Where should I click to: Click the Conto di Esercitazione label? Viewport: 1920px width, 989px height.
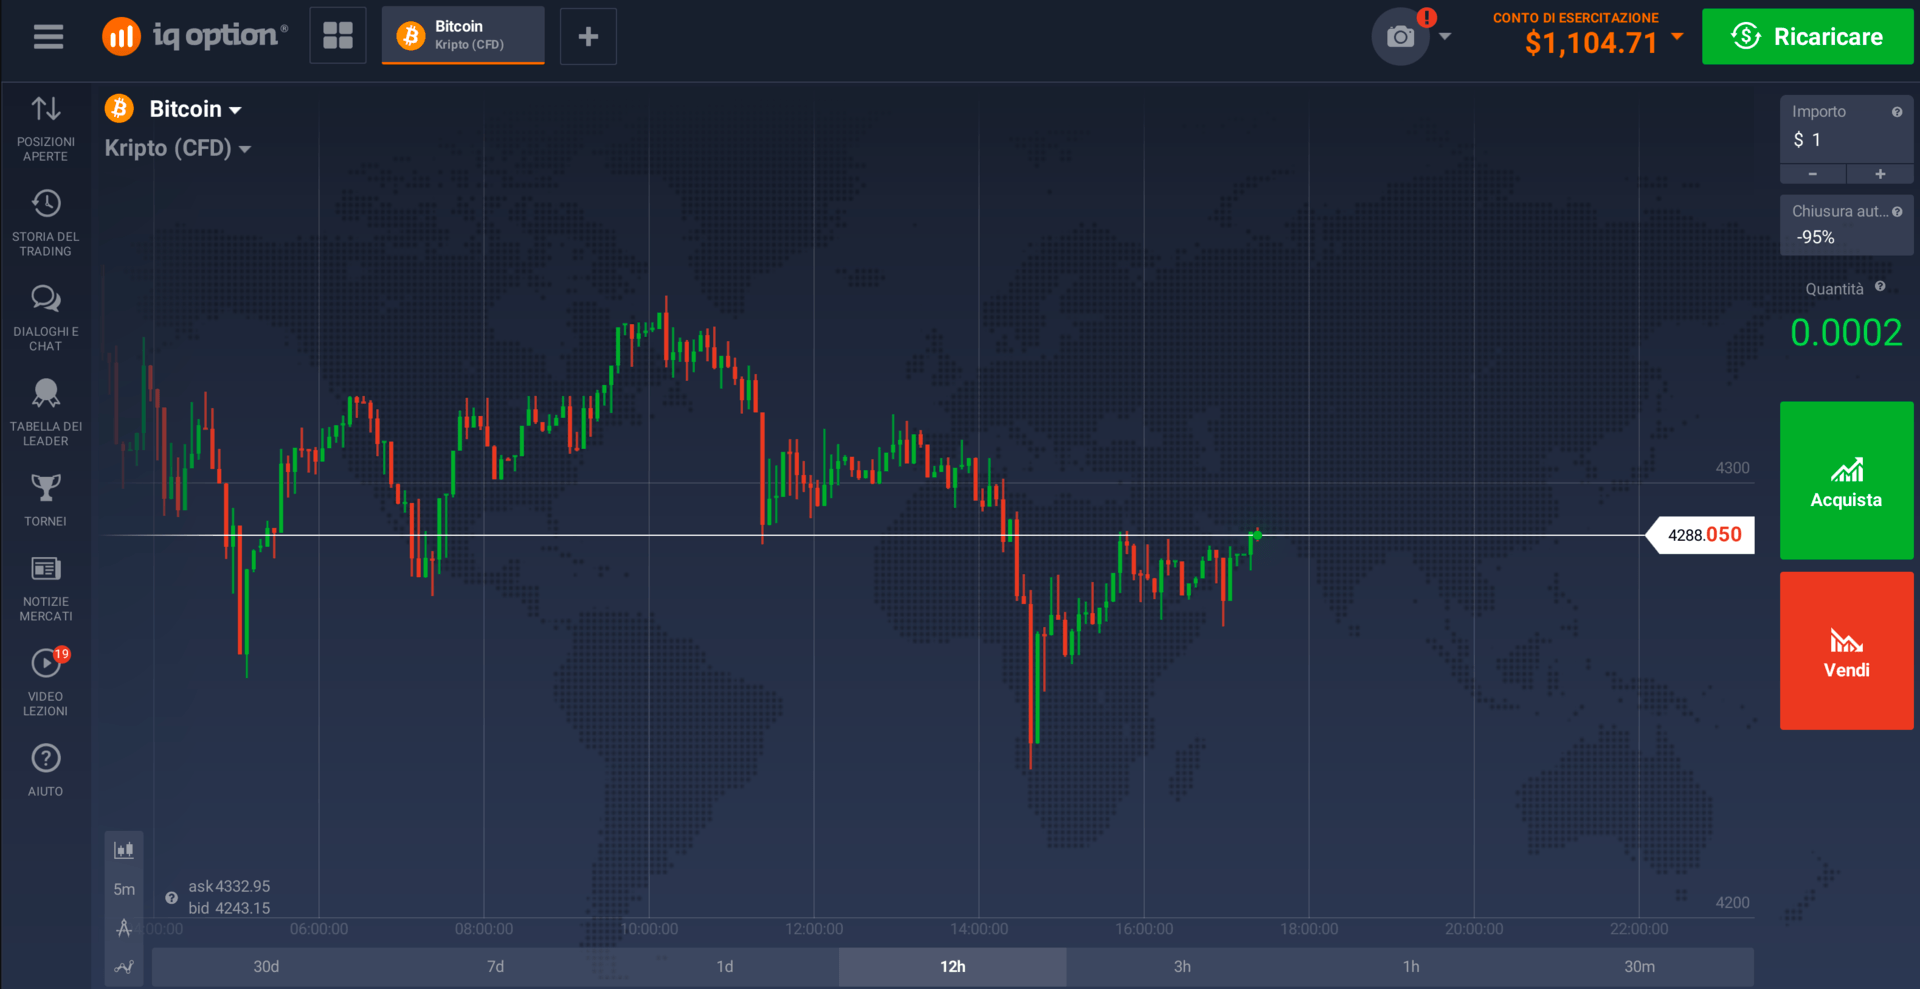pyautogui.click(x=1576, y=18)
